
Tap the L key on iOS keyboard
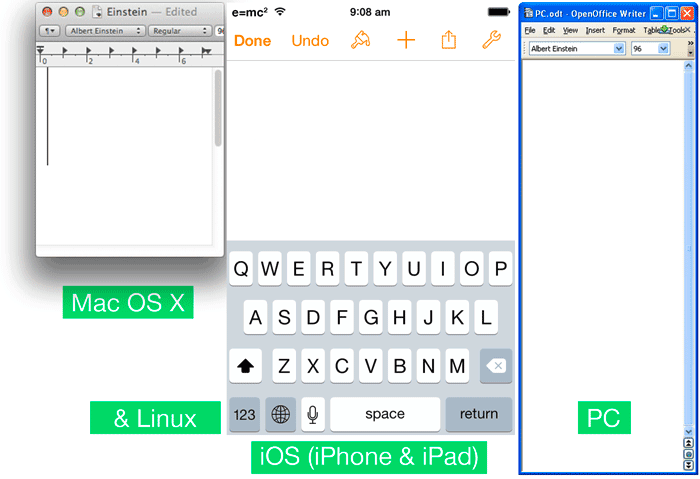(x=486, y=317)
